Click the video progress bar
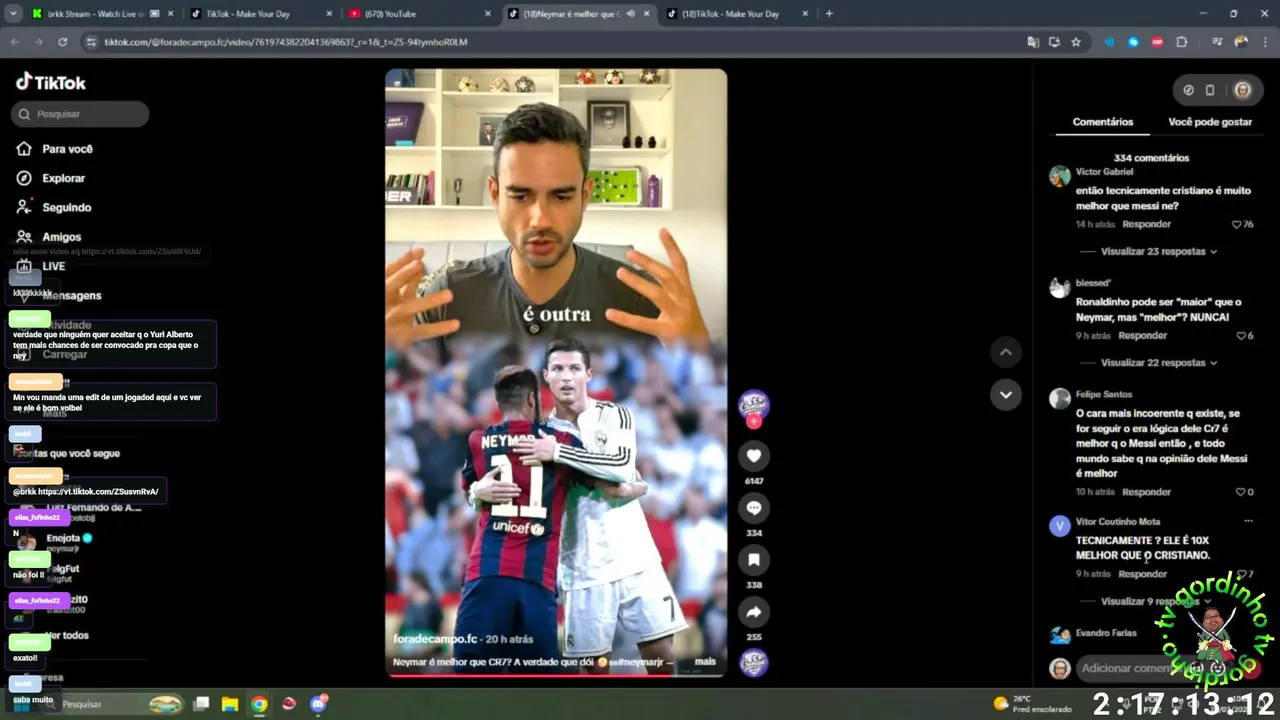The height and width of the screenshot is (720, 1280). (556, 675)
